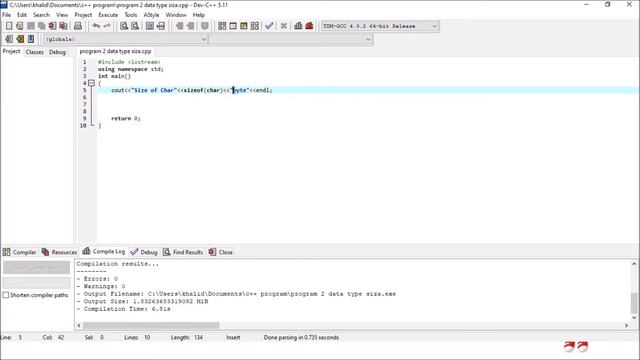Click the Toggle Bookmarks green icon
The height and width of the screenshot is (360, 640).
click(x=20, y=39)
